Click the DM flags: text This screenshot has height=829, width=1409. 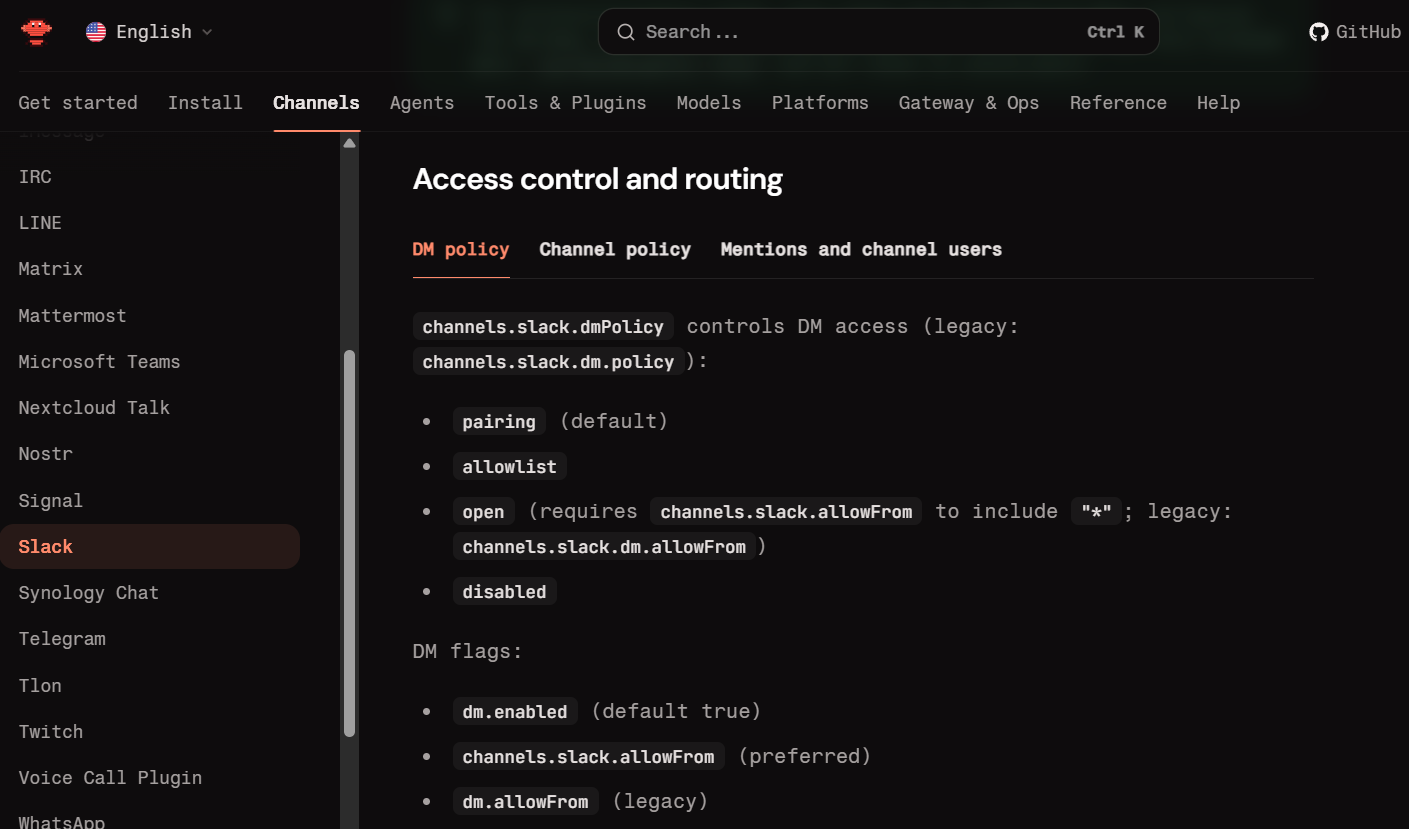pos(468,652)
